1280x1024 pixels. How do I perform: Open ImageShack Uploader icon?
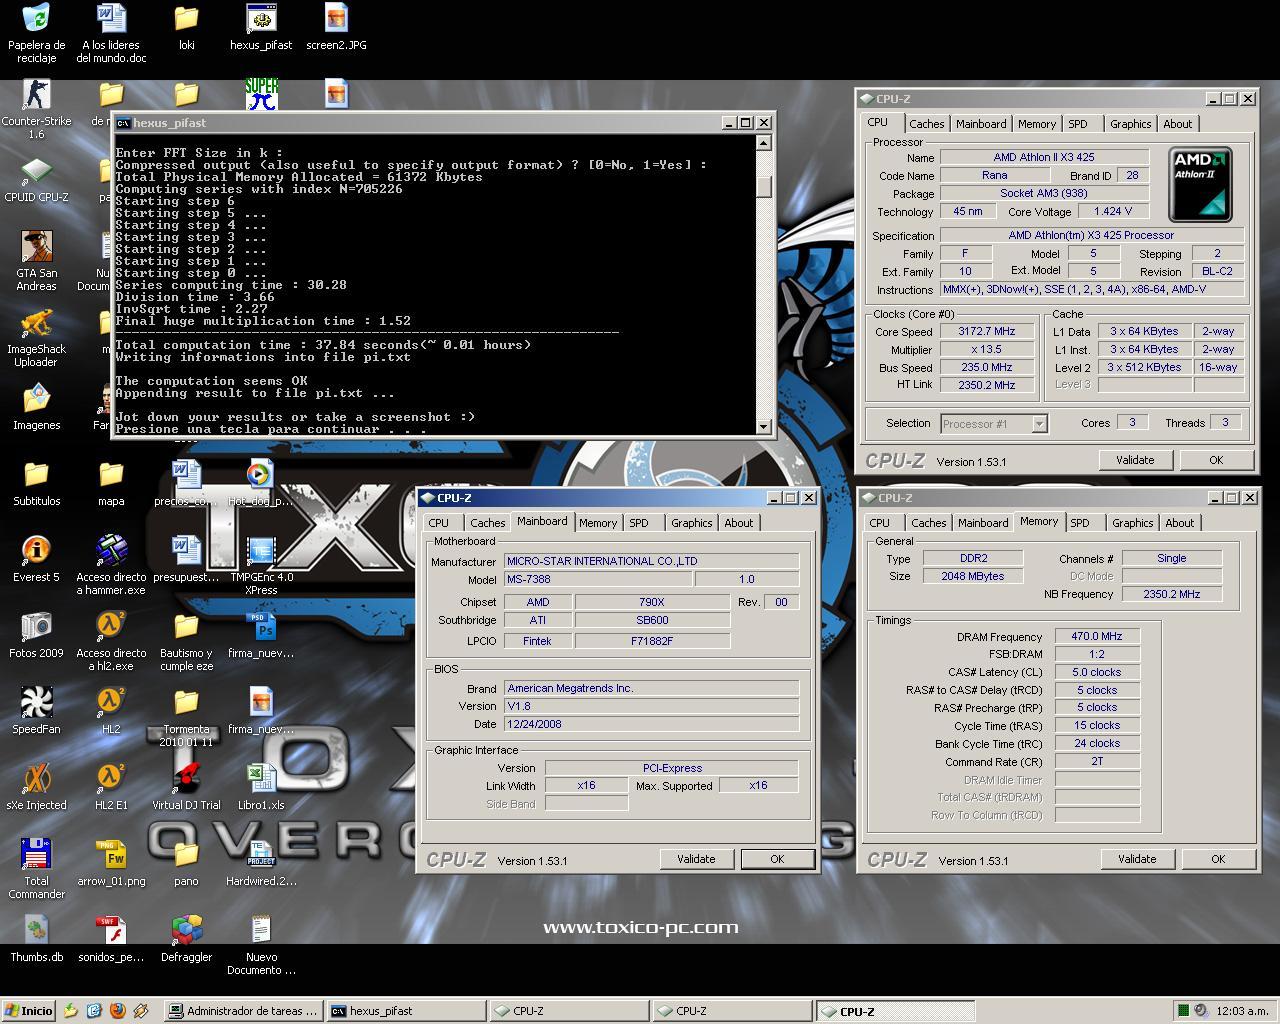36,338
